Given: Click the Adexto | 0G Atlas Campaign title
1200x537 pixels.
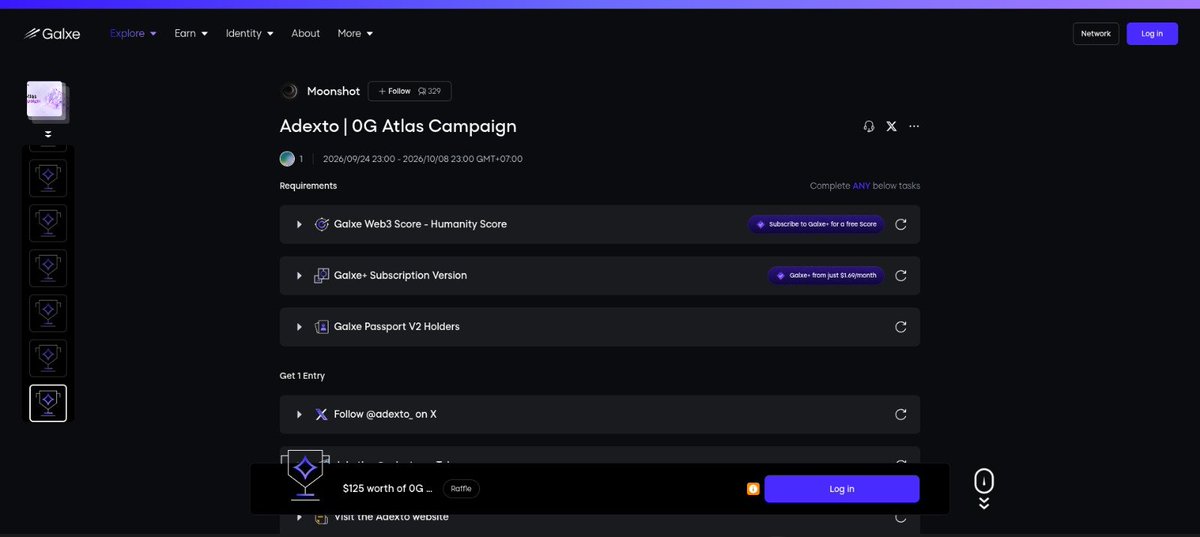Looking at the screenshot, I should tap(398, 126).
